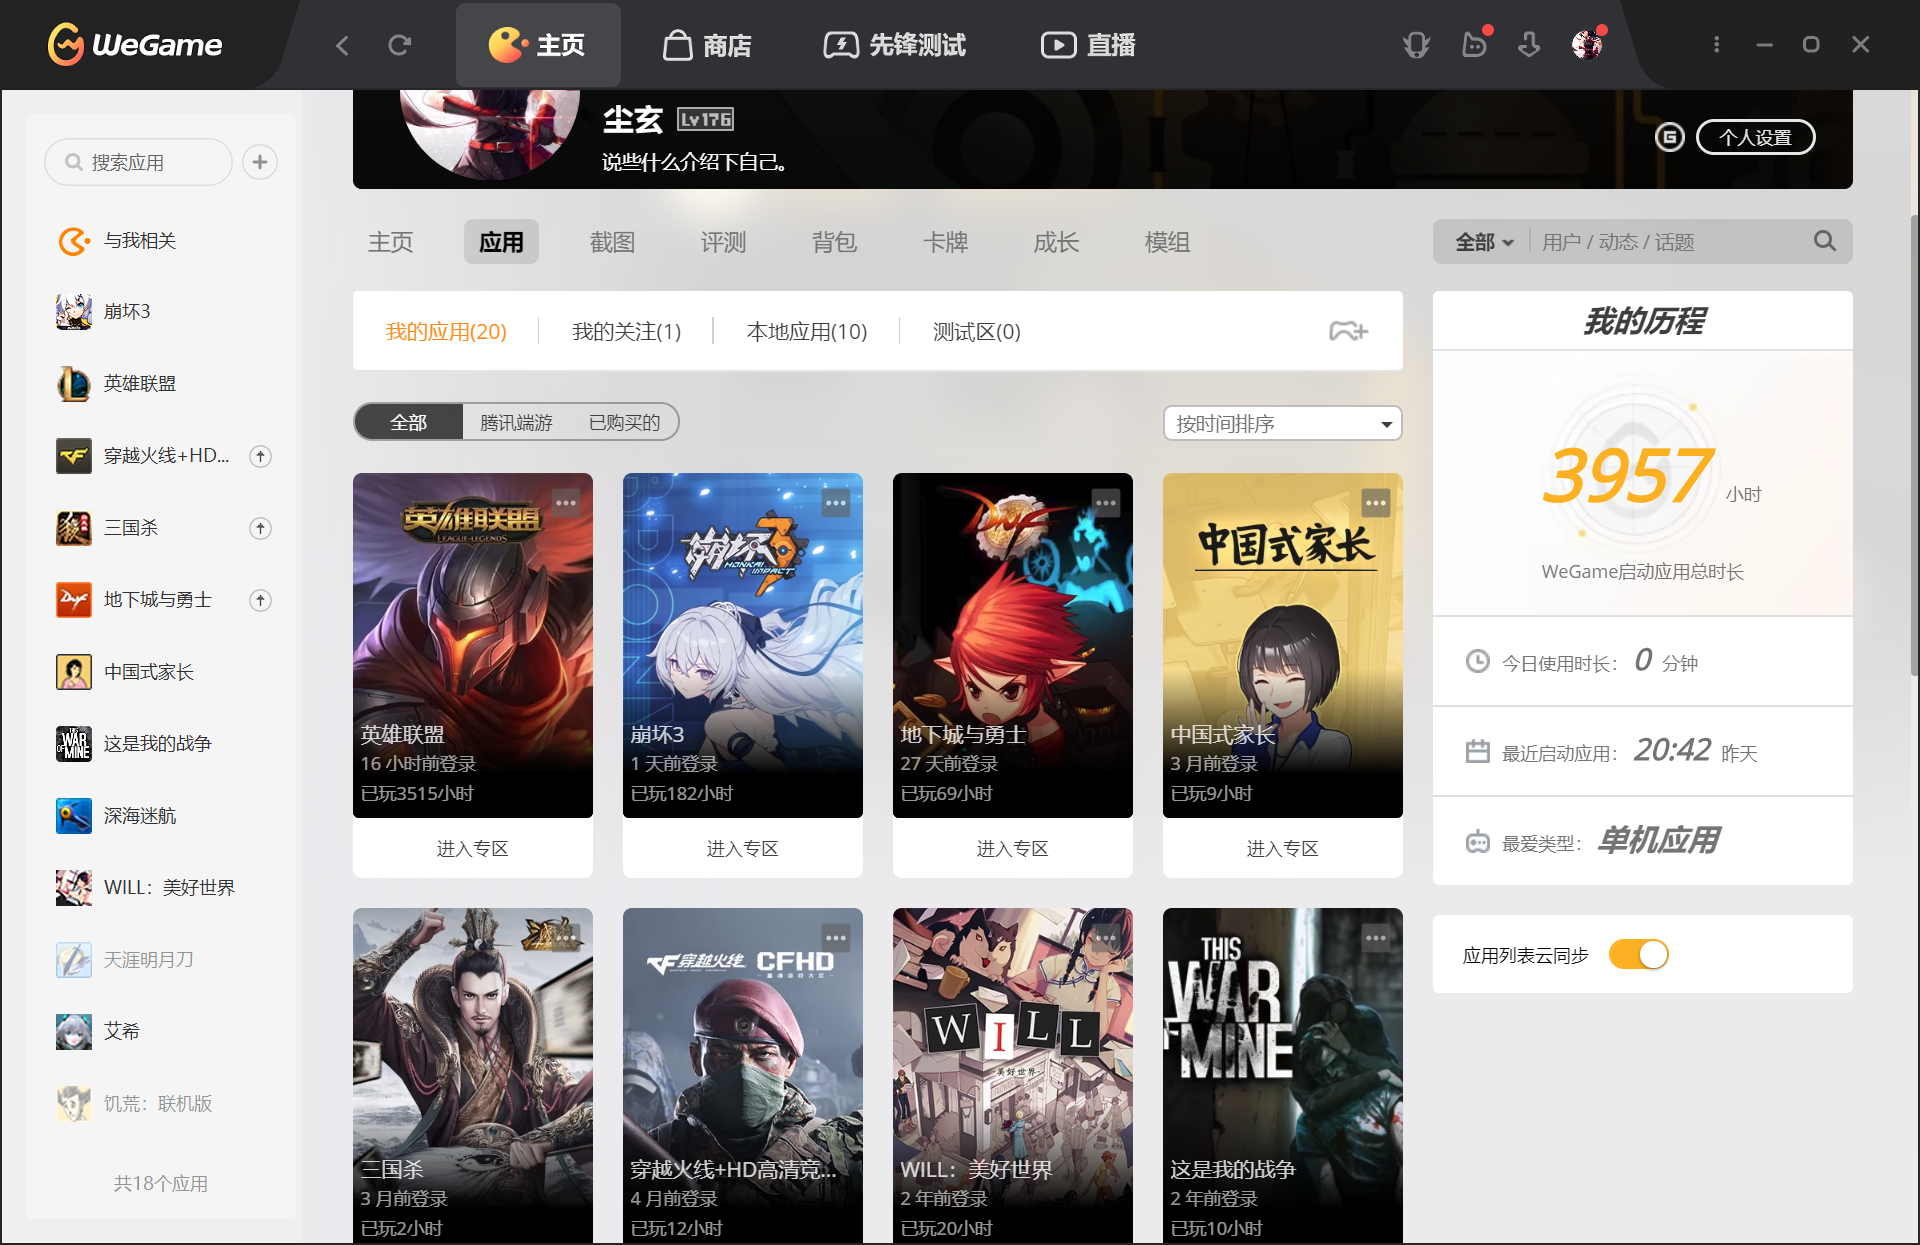Click 进入专区 under 地下城与勇士
1920x1245 pixels.
[x=1013, y=848]
